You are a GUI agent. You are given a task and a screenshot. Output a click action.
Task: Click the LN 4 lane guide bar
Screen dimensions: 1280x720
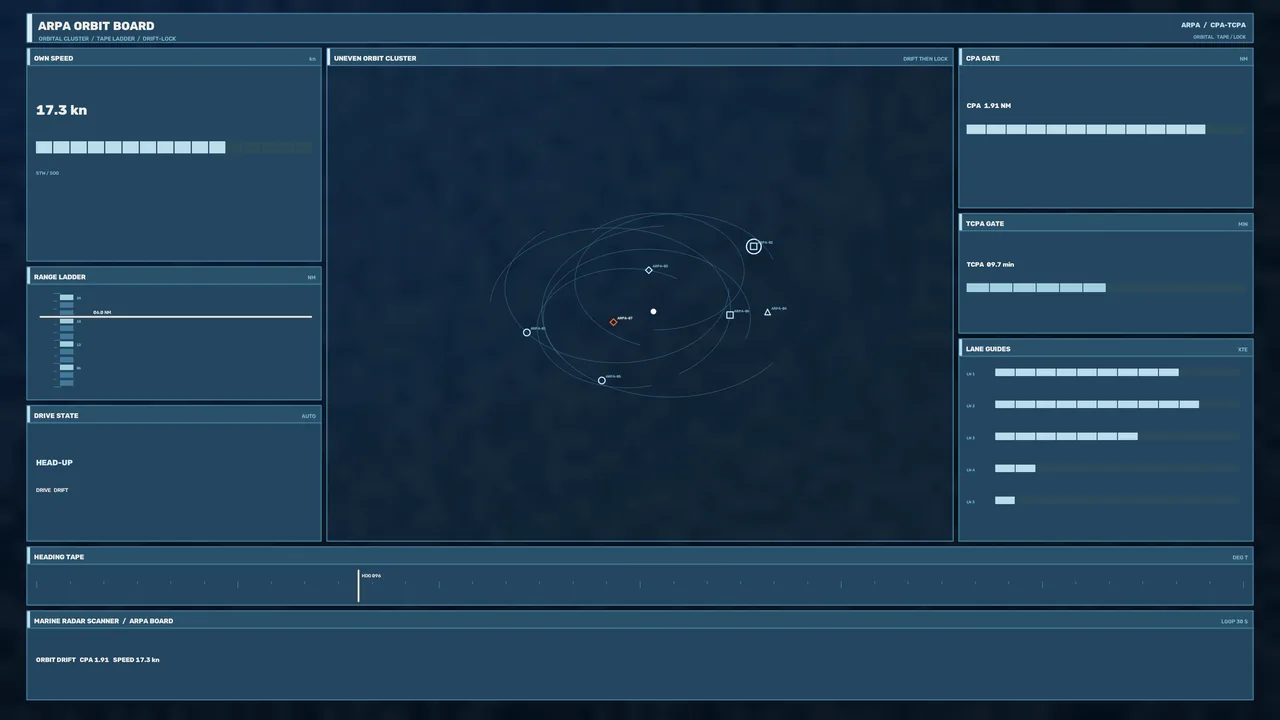click(1118, 468)
